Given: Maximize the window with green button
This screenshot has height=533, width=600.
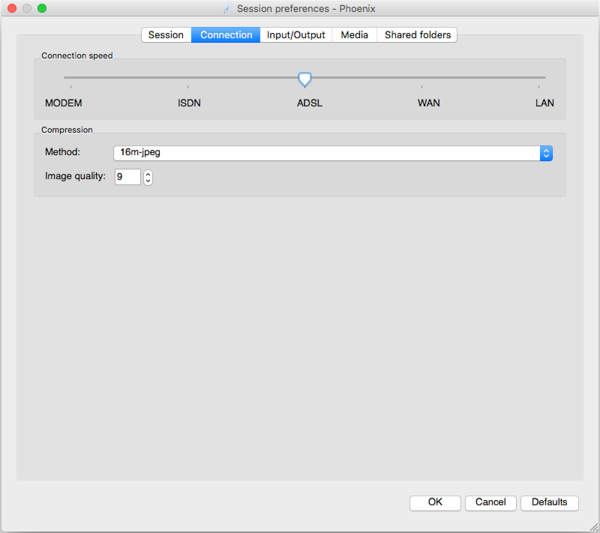Looking at the screenshot, I should [x=42, y=8].
